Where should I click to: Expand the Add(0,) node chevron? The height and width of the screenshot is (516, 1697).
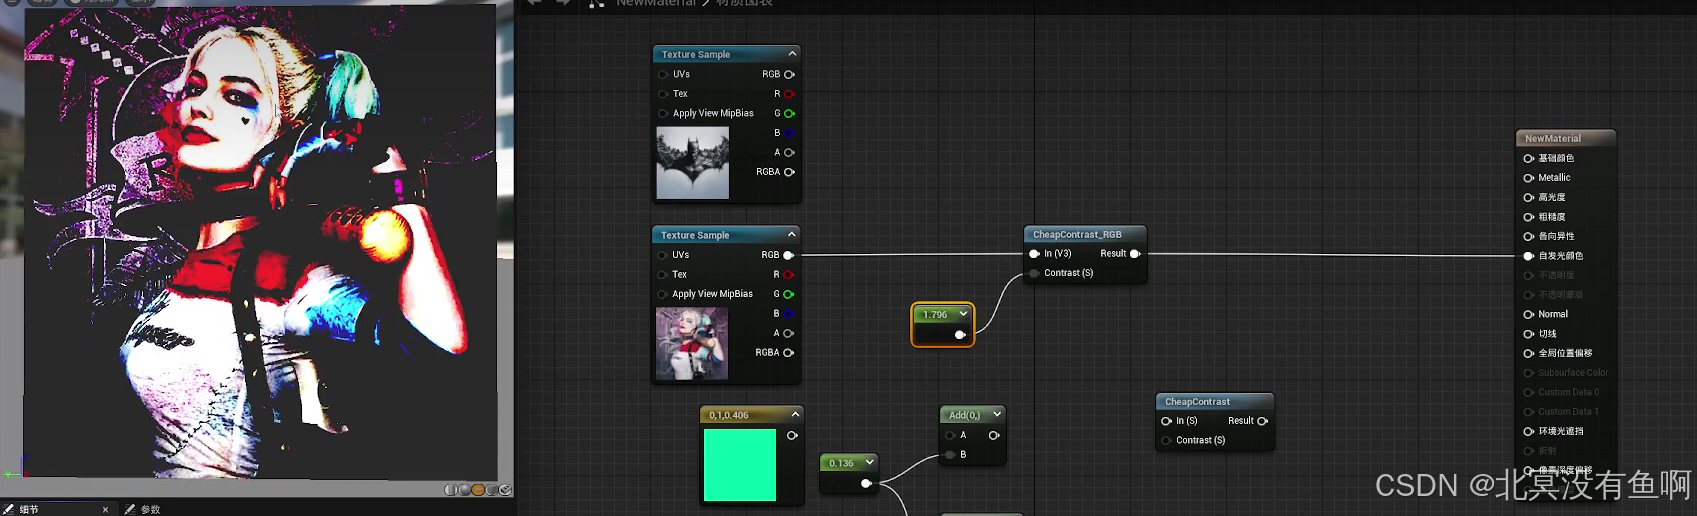point(997,414)
